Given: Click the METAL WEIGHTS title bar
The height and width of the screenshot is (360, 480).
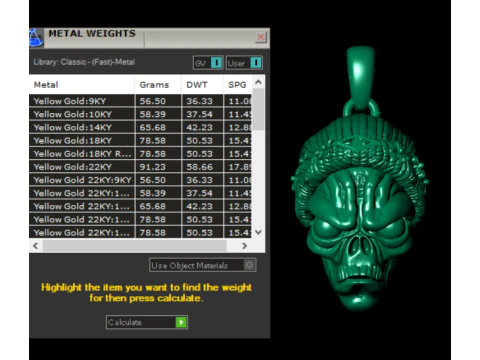Looking at the screenshot, I should [x=149, y=38].
